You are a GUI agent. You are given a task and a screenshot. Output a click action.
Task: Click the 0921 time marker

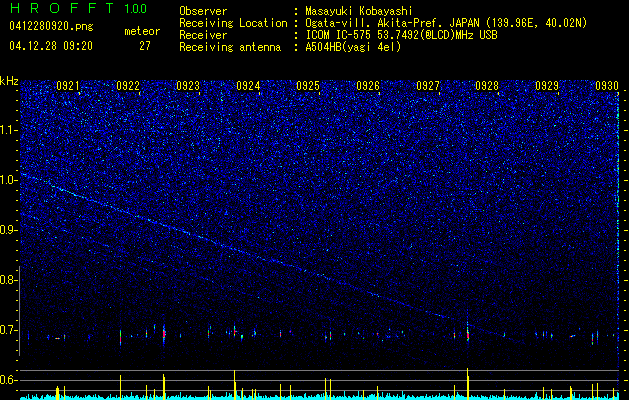68,86
